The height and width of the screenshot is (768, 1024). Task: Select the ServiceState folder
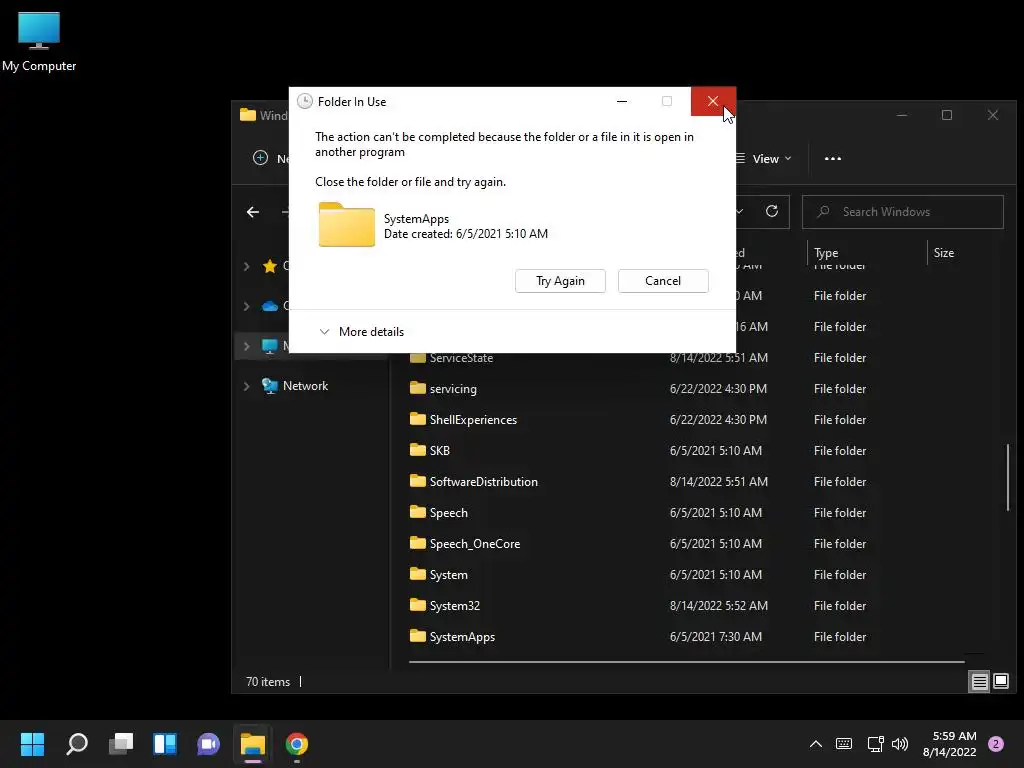coord(460,358)
